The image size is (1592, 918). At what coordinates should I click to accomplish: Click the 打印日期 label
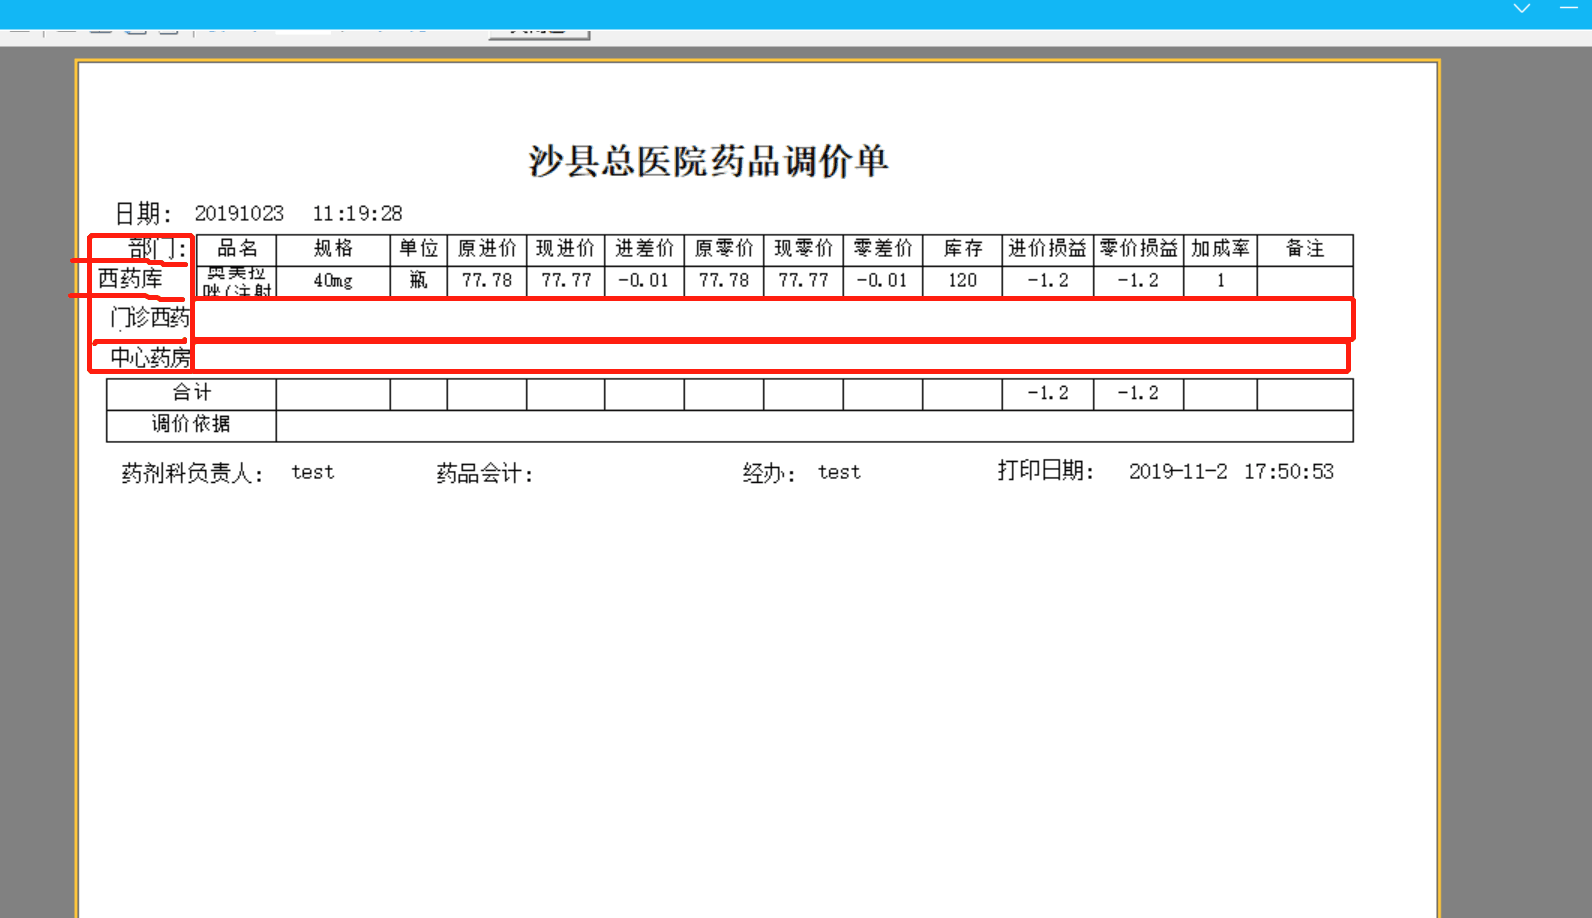coord(1045,471)
